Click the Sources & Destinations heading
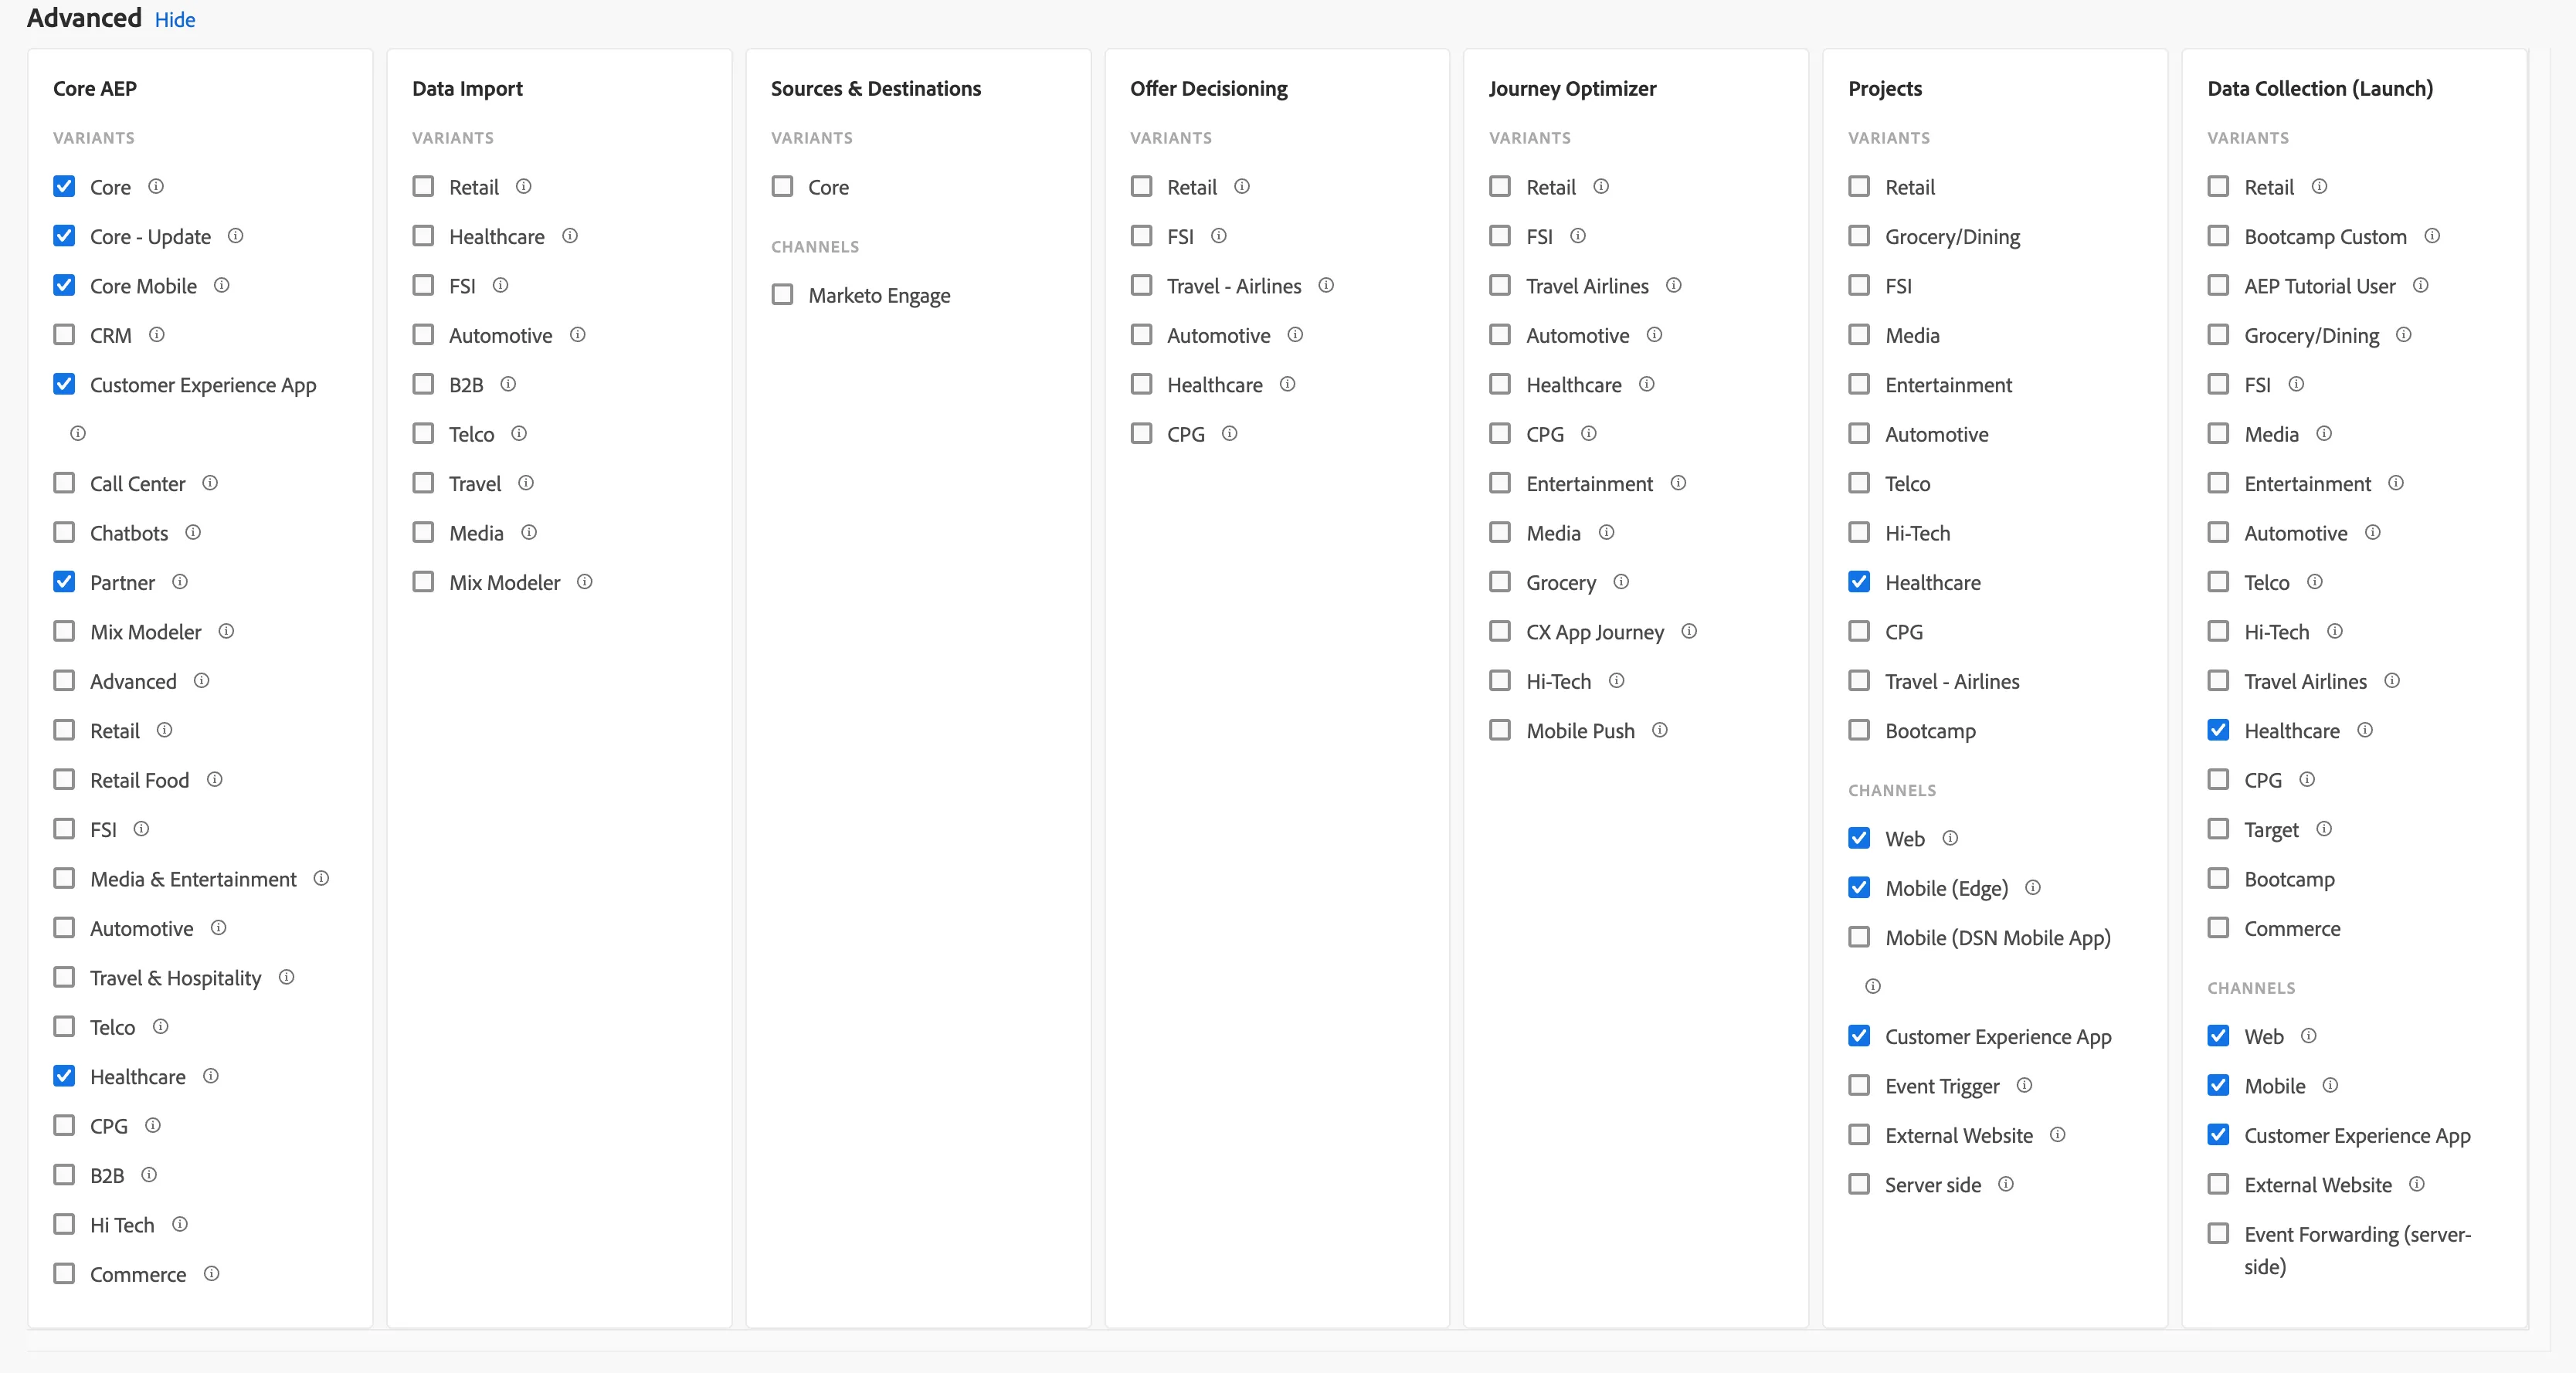 [876, 88]
